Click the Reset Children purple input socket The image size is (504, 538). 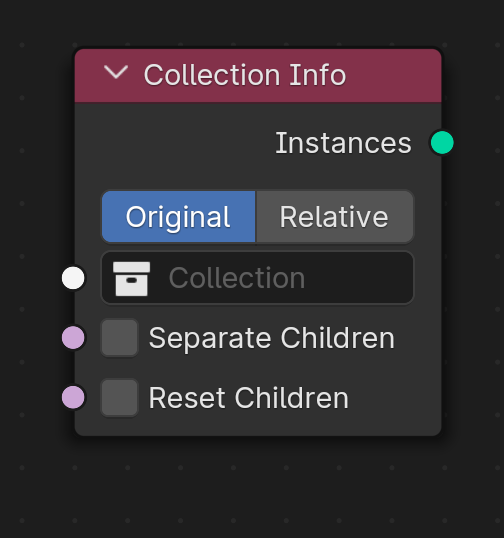(73, 398)
